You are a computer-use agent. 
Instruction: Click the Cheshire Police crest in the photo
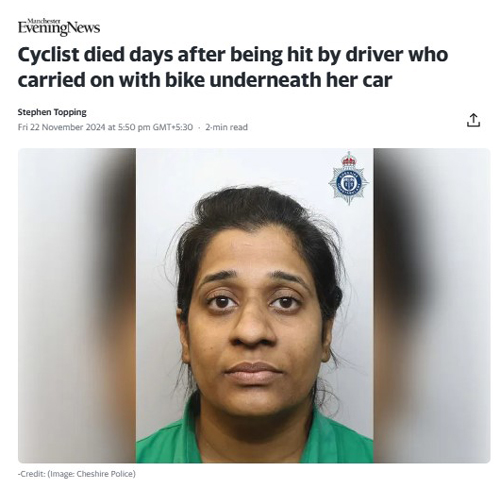pos(349,178)
